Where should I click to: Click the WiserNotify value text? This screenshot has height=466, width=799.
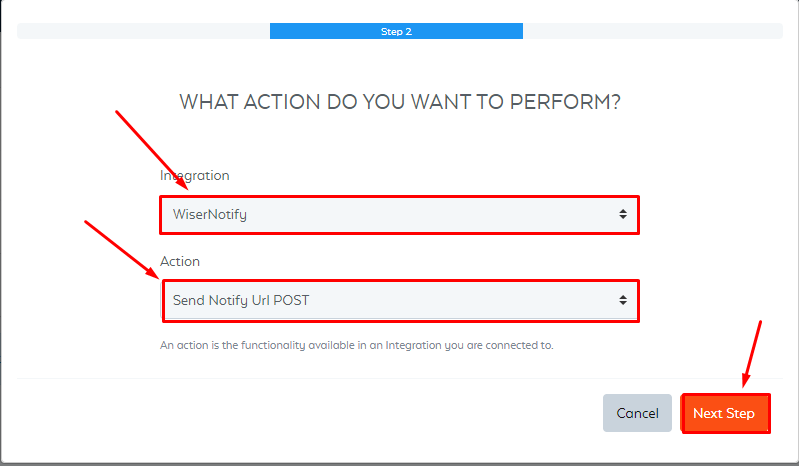pos(210,214)
